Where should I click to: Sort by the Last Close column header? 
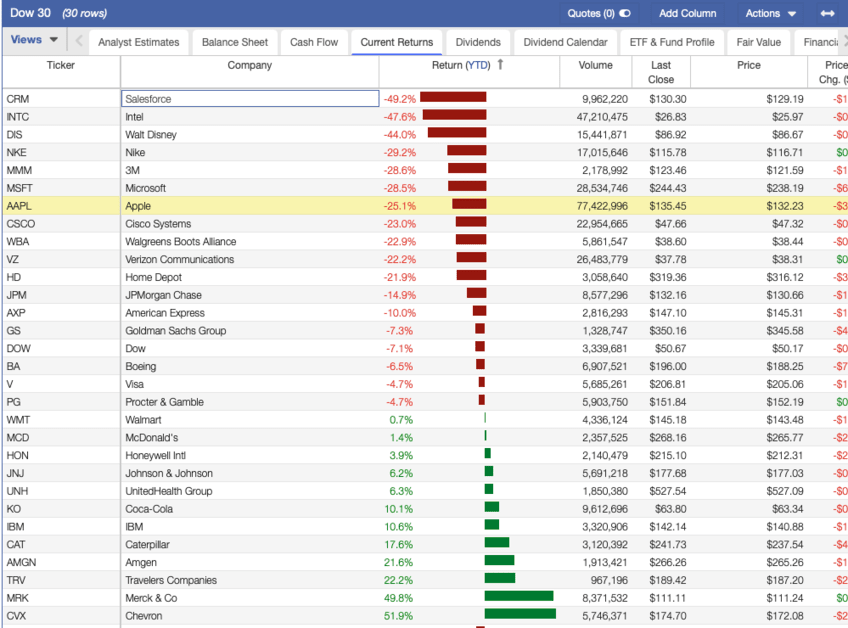pos(661,72)
